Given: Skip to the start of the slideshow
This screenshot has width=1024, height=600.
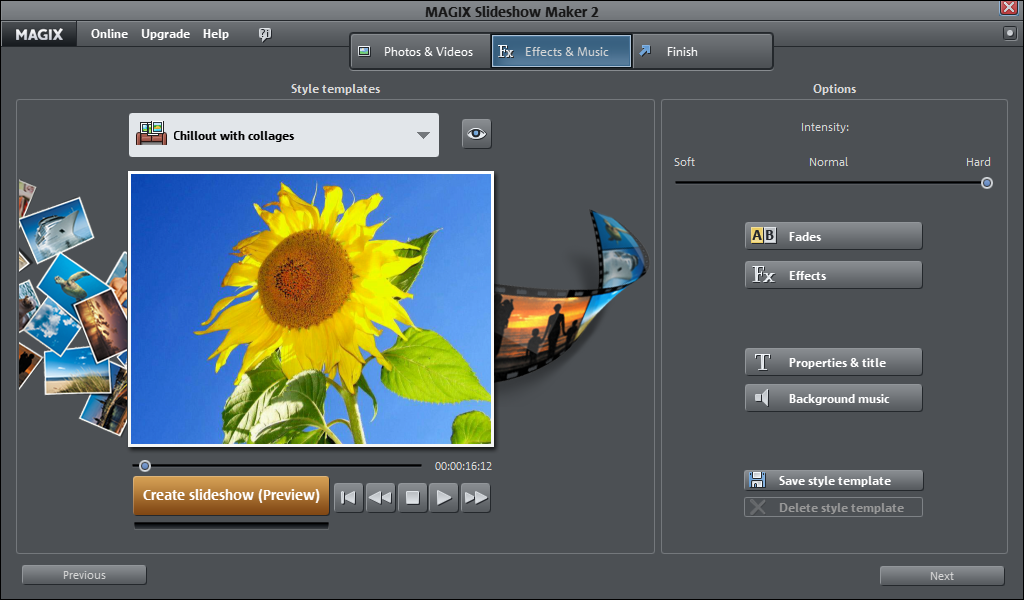Looking at the screenshot, I should pyautogui.click(x=349, y=497).
